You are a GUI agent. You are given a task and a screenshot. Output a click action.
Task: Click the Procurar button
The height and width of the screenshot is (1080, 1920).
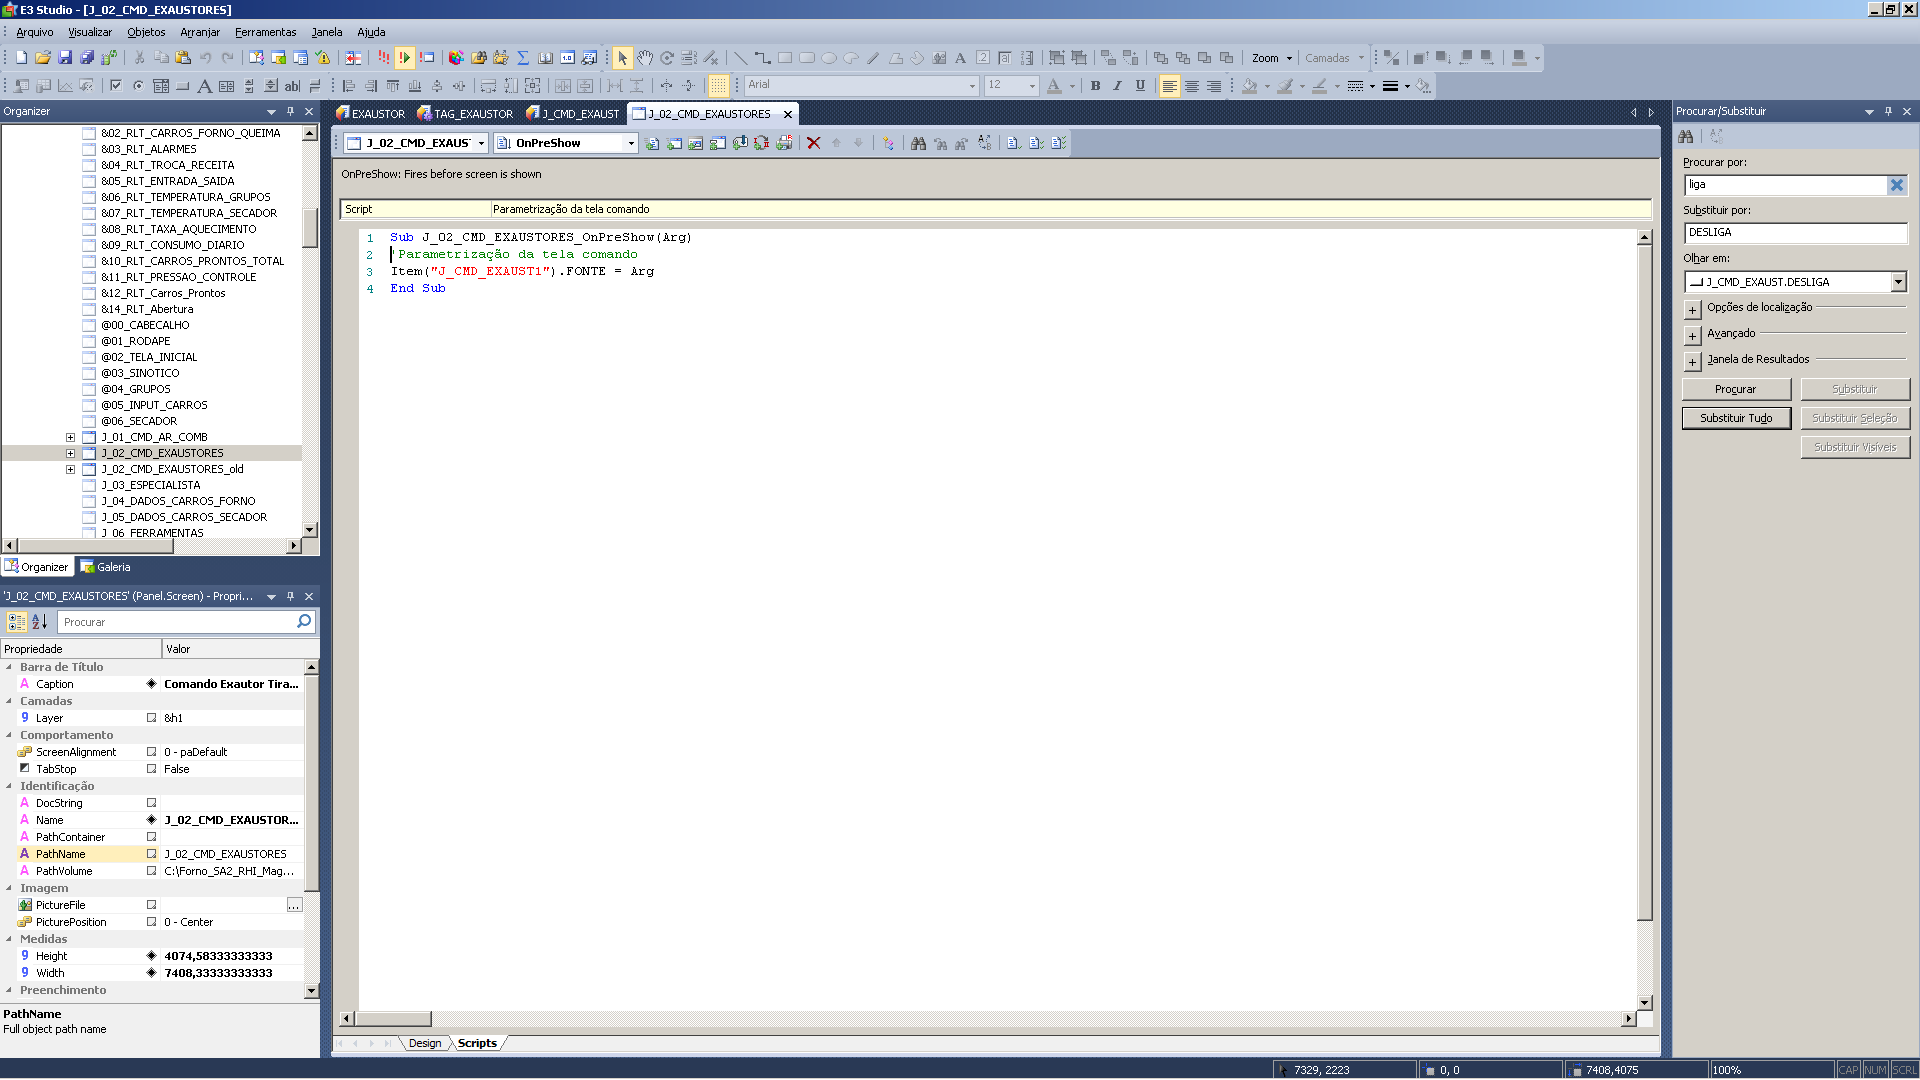coord(1735,389)
